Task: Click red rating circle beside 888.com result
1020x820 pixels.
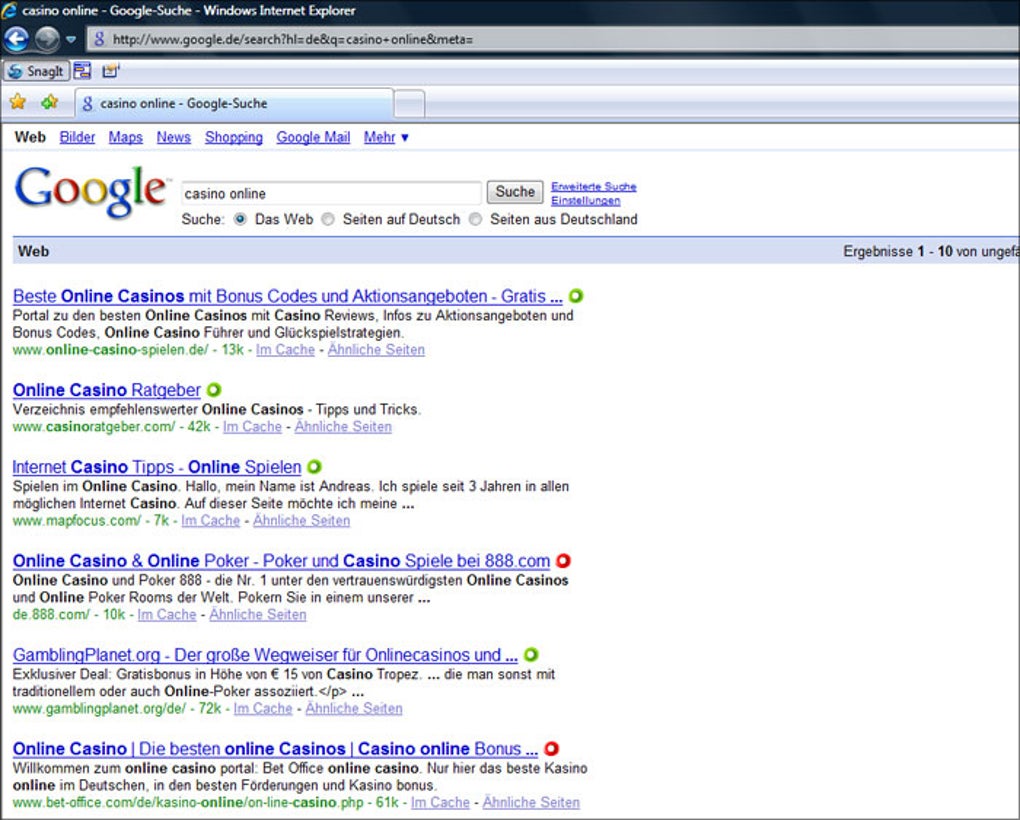Action: [x=563, y=561]
